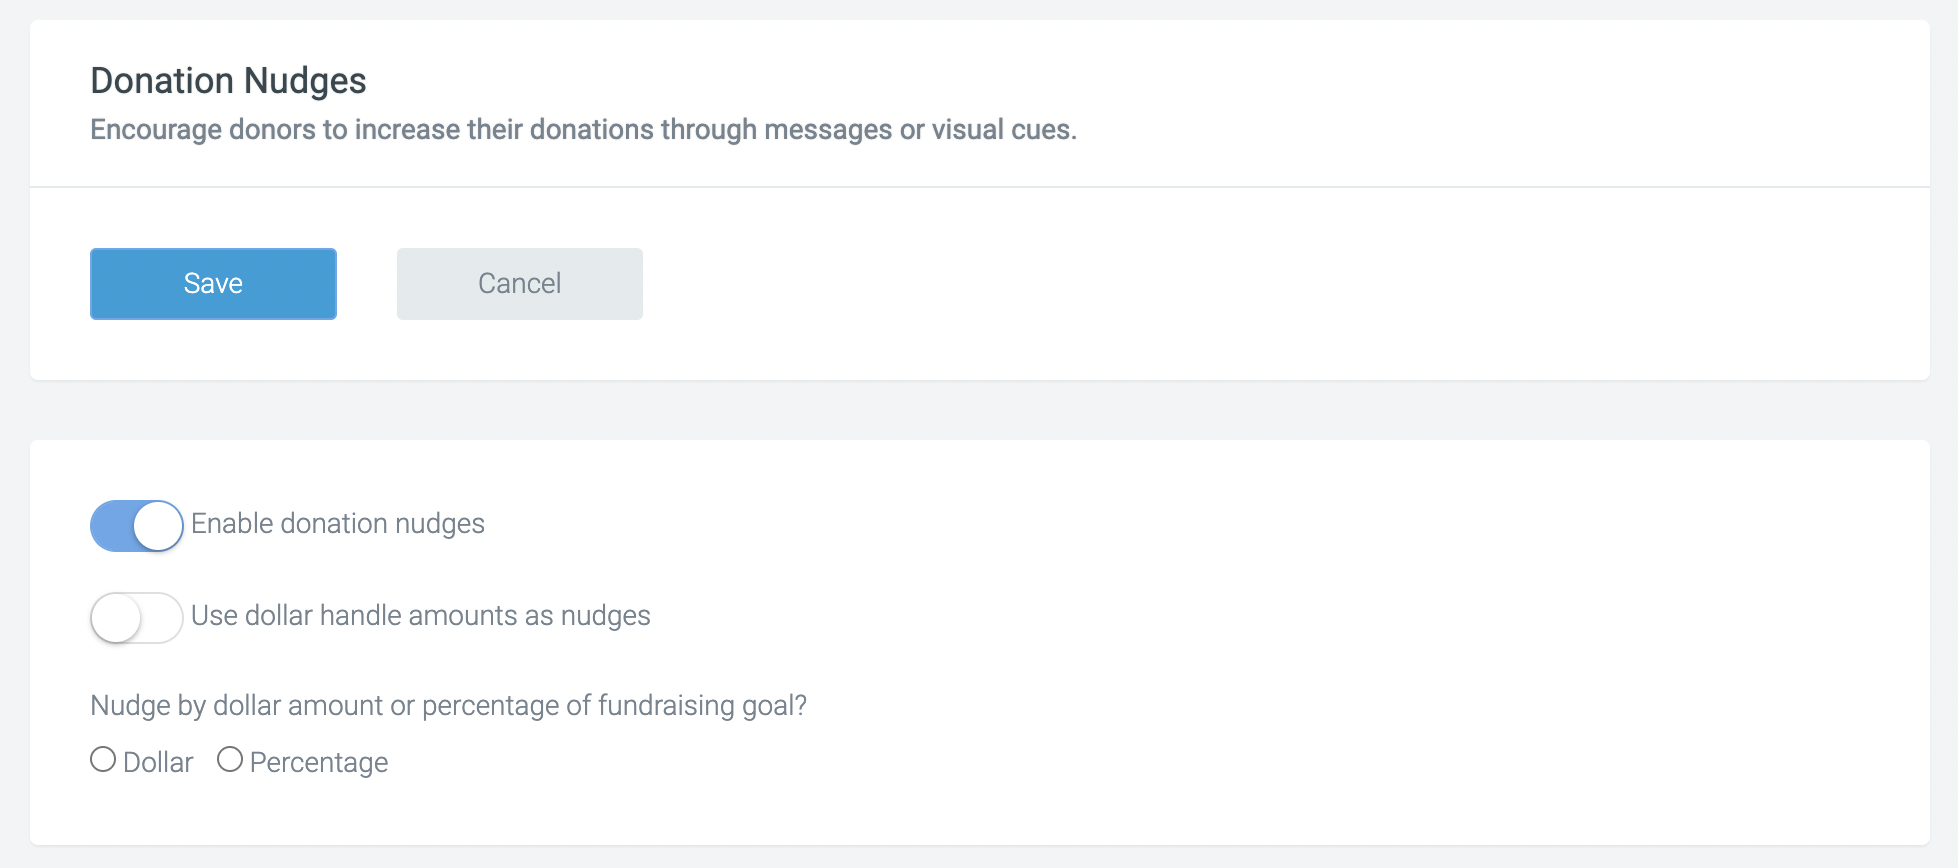
Task: Click blue track of donation nudges switch
Action: (x=111, y=526)
